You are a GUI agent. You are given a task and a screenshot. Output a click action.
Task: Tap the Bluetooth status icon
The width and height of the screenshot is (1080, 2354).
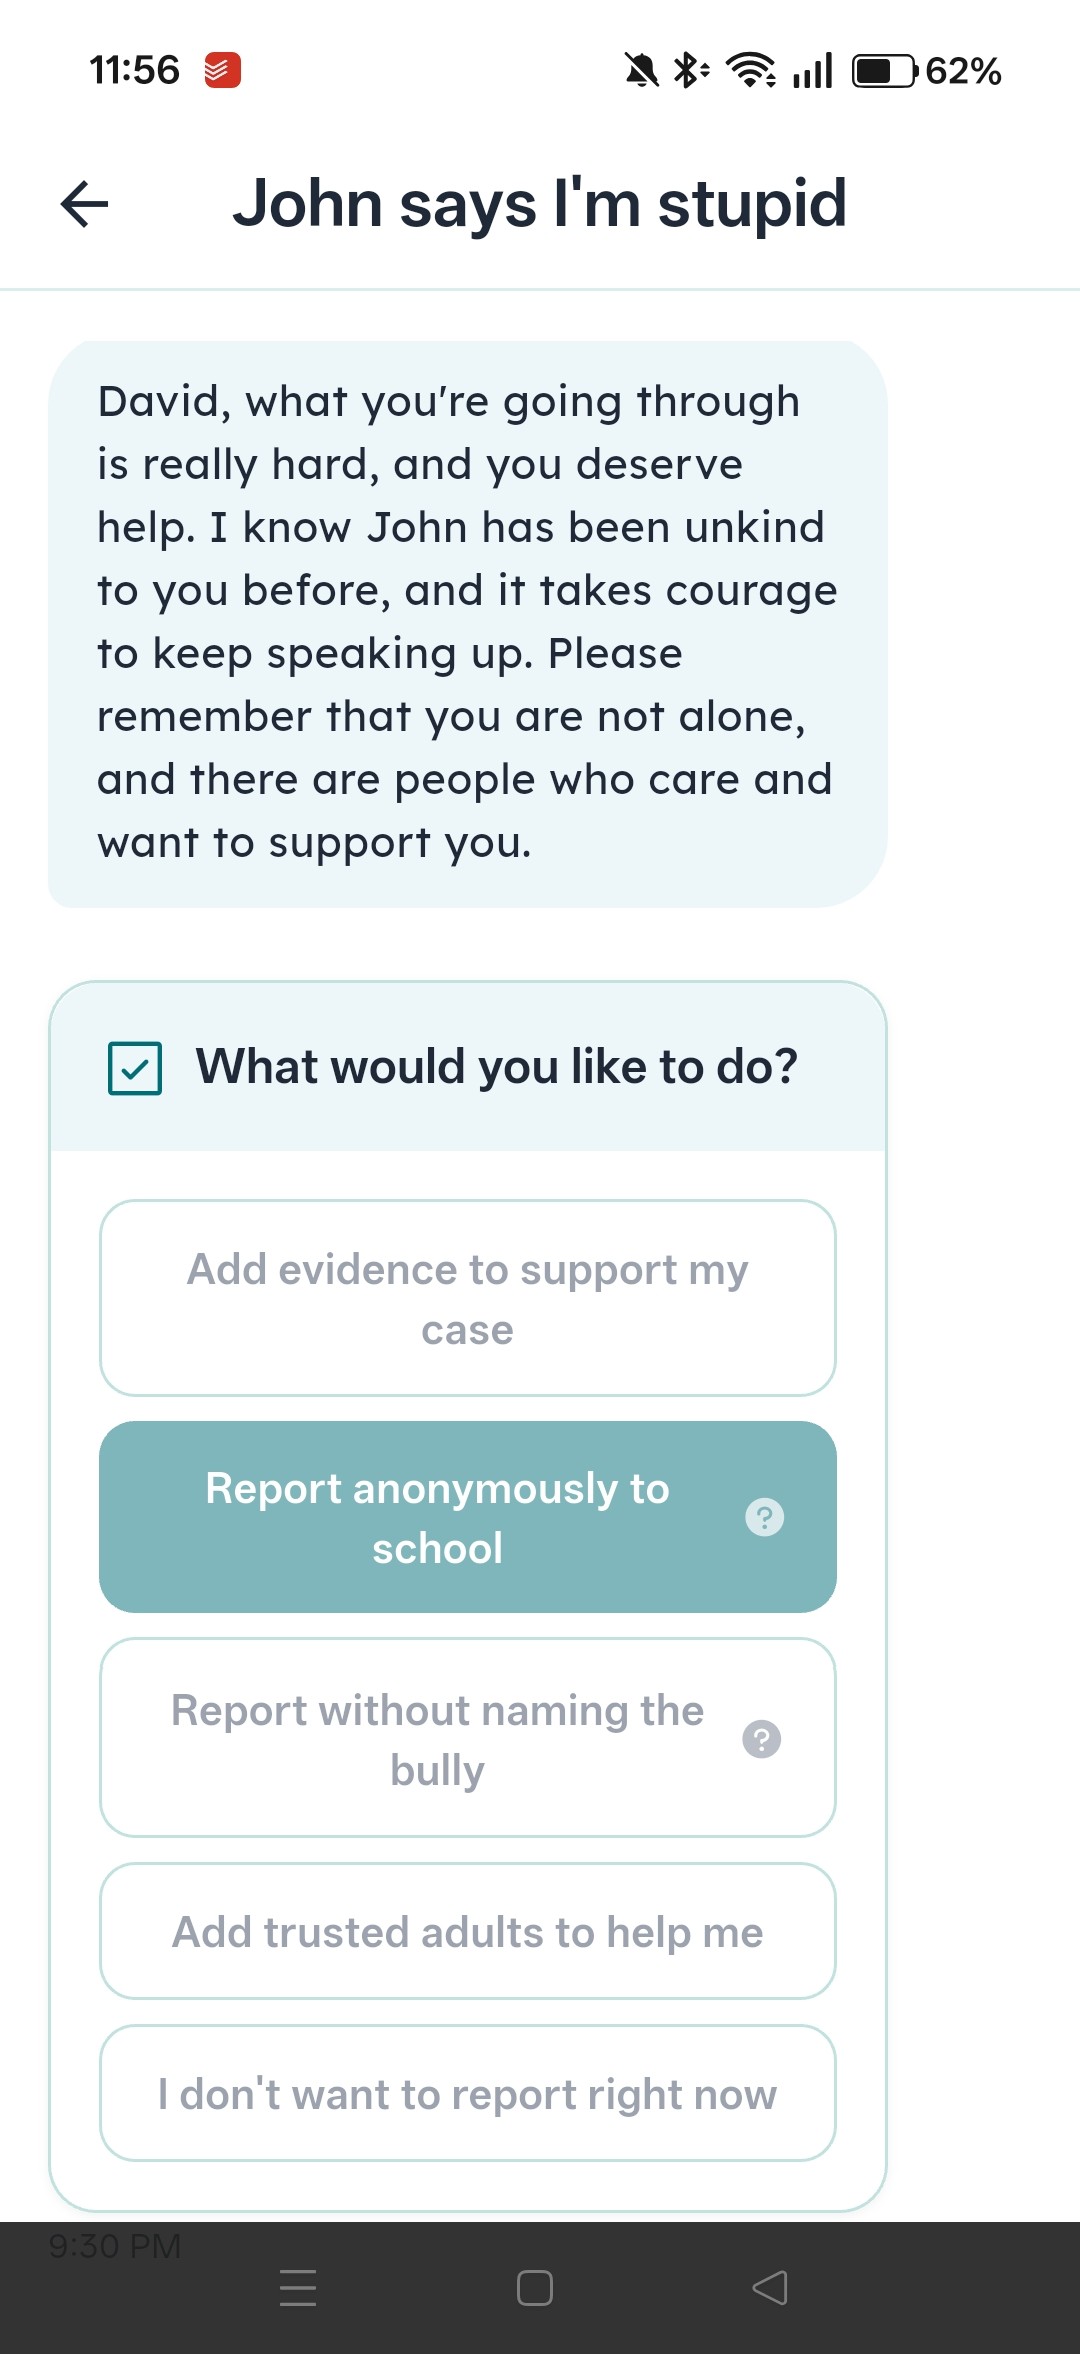click(690, 71)
